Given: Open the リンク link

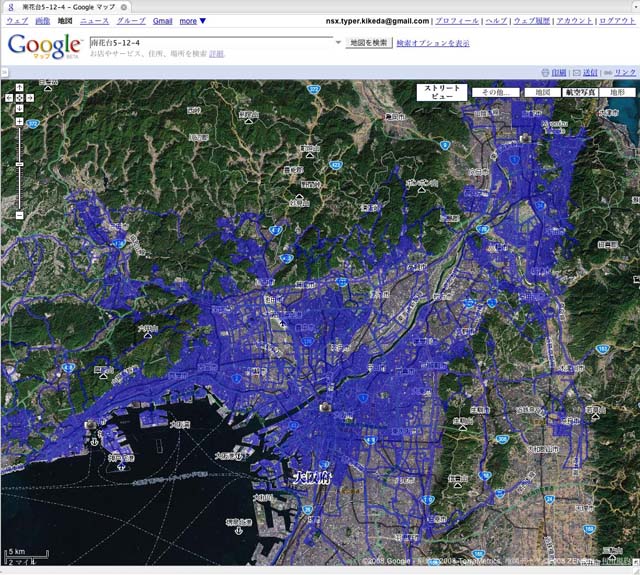Looking at the screenshot, I should (625, 73).
